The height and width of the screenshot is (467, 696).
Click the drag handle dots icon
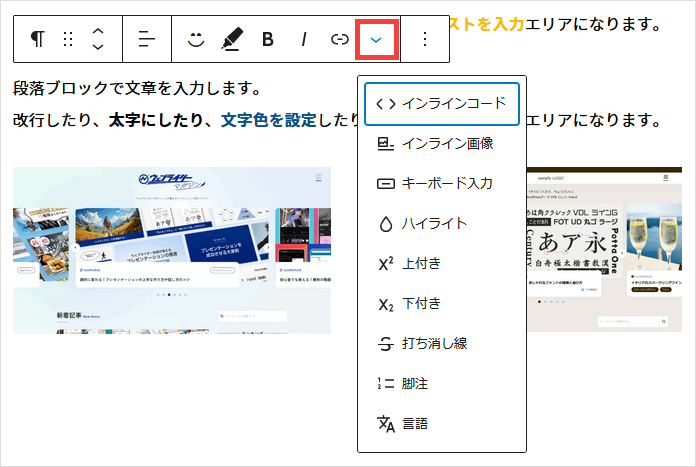tap(68, 39)
